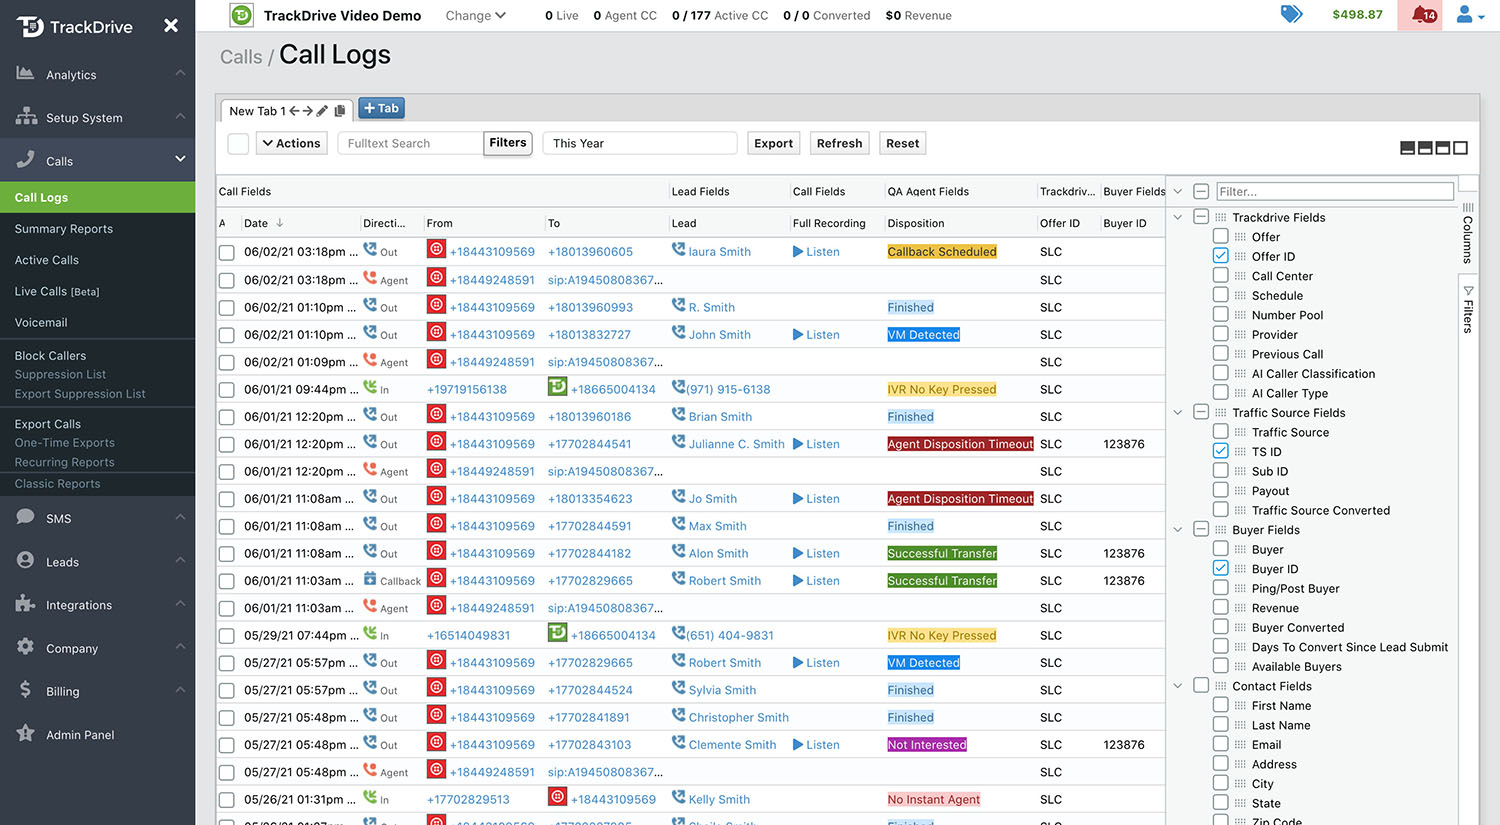Viewport: 1500px width, 825px height.
Task: Click the inbound call icon on 05/29/21 07:44pm row
Action: tap(370, 634)
